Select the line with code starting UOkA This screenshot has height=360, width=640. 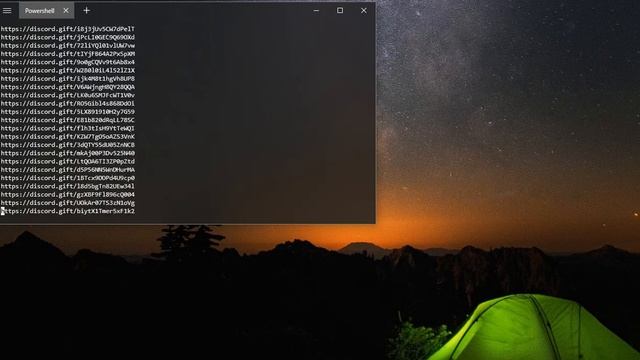tap(67, 203)
